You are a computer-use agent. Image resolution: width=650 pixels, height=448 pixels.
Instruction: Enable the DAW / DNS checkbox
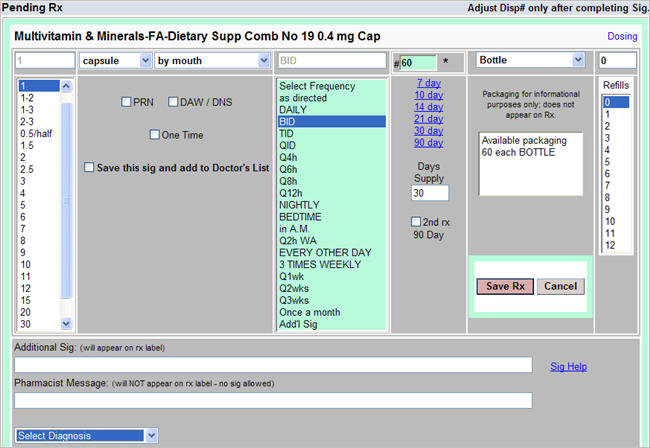point(173,102)
